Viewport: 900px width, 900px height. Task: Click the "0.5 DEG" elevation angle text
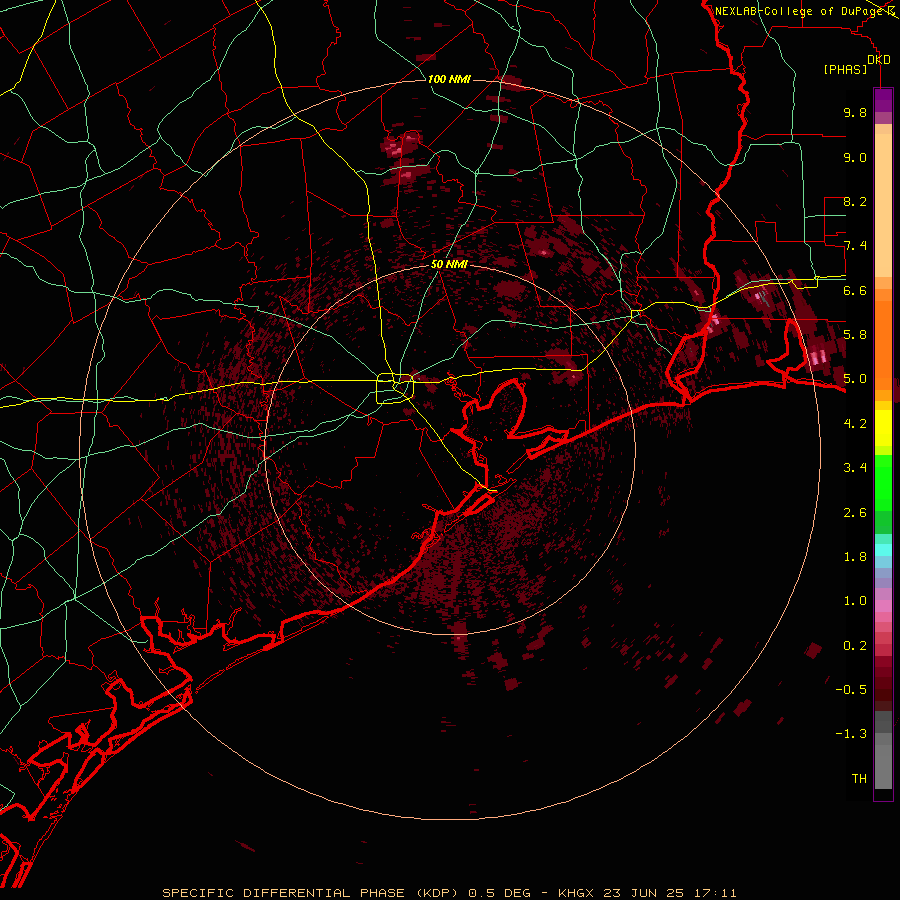499,893
